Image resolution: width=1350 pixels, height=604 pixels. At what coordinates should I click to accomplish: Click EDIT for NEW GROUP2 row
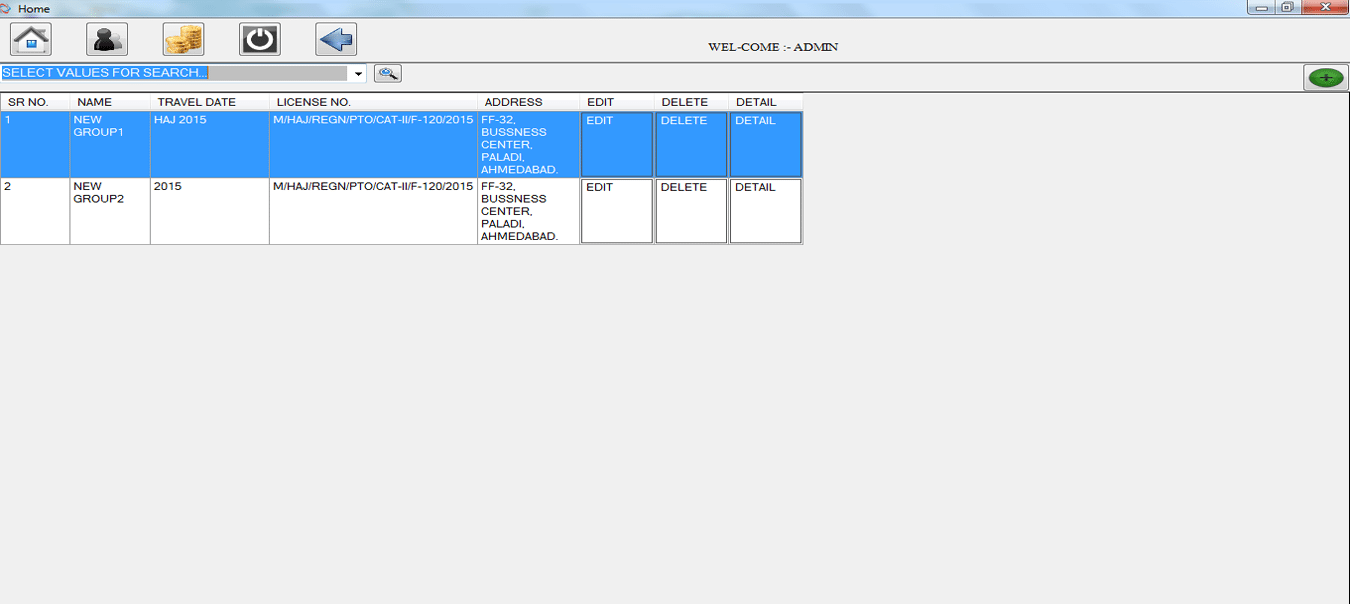point(617,211)
